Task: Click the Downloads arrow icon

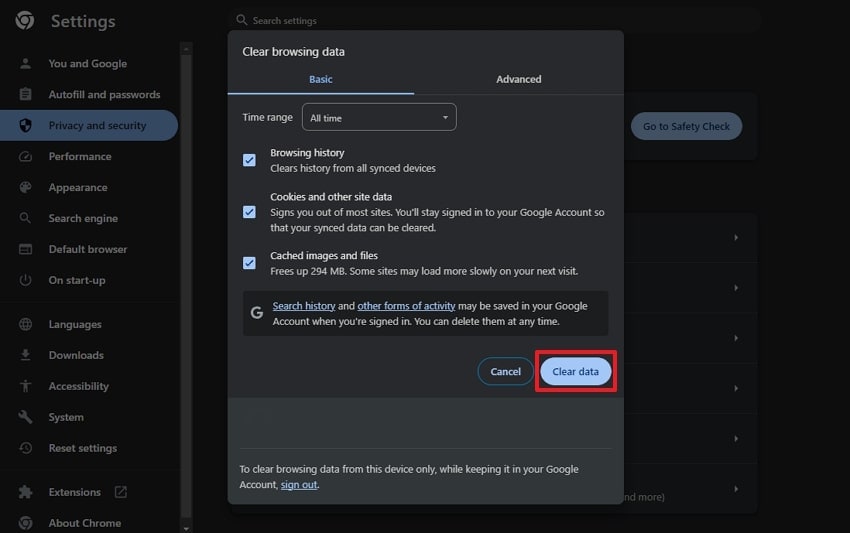Action: pos(25,355)
